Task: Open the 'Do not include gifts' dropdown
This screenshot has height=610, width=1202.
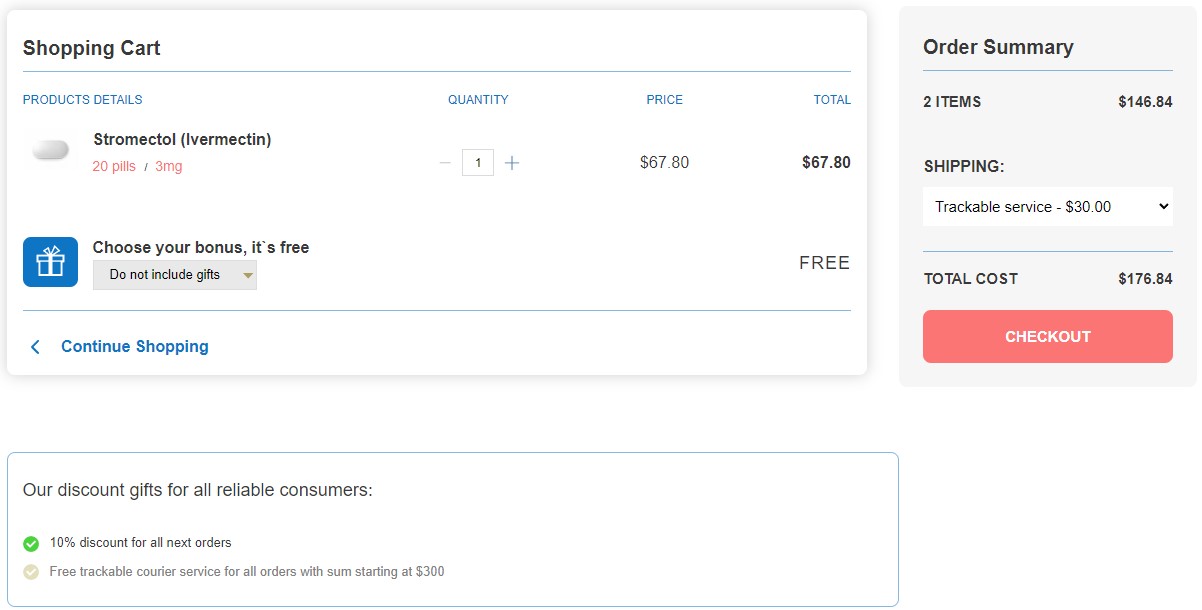Action: pos(175,275)
